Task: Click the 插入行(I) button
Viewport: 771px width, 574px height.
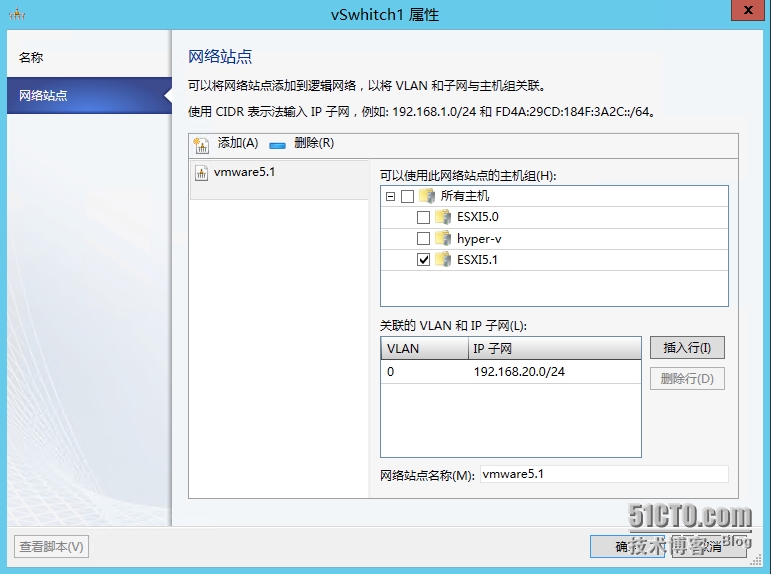Action: (x=687, y=348)
